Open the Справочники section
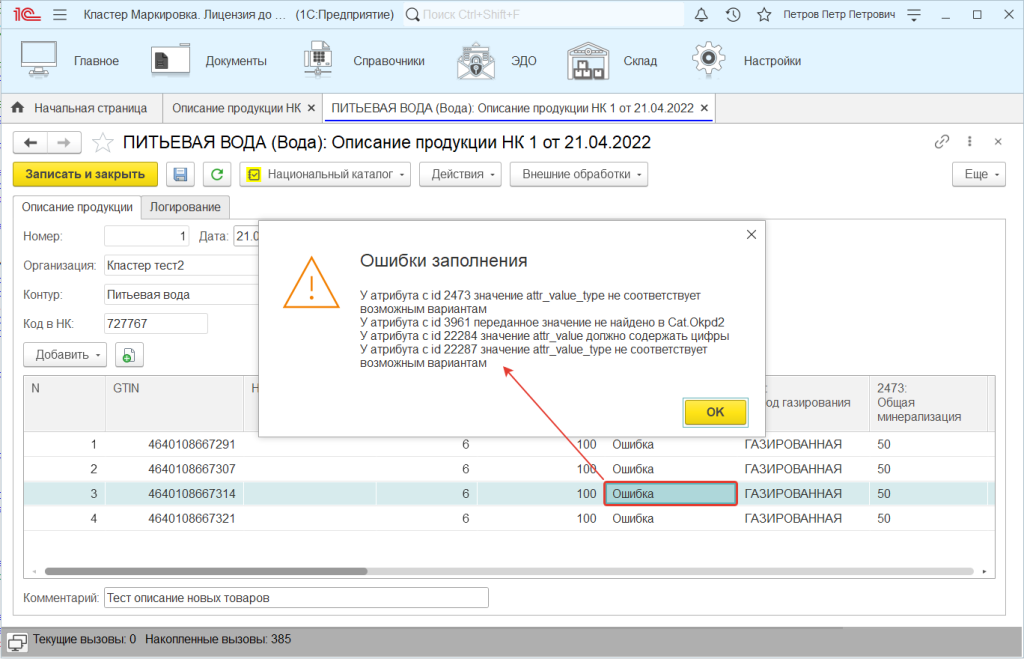This screenshot has width=1024, height=659. pyautogui.click(x=364, y=60)
